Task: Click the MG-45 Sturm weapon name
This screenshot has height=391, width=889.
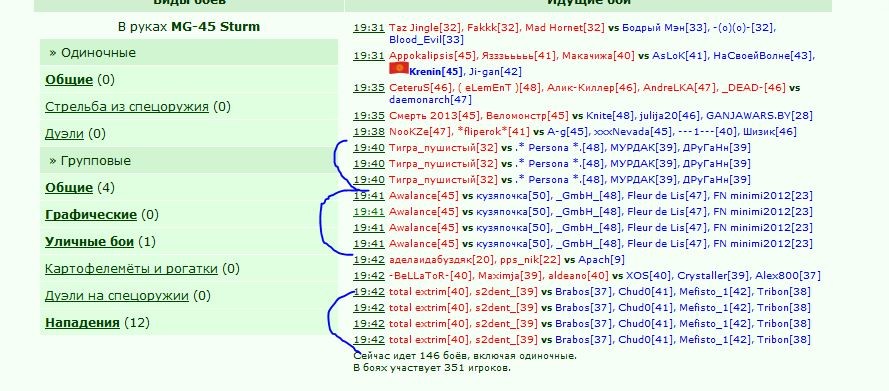Action: [x=215, y=26]
